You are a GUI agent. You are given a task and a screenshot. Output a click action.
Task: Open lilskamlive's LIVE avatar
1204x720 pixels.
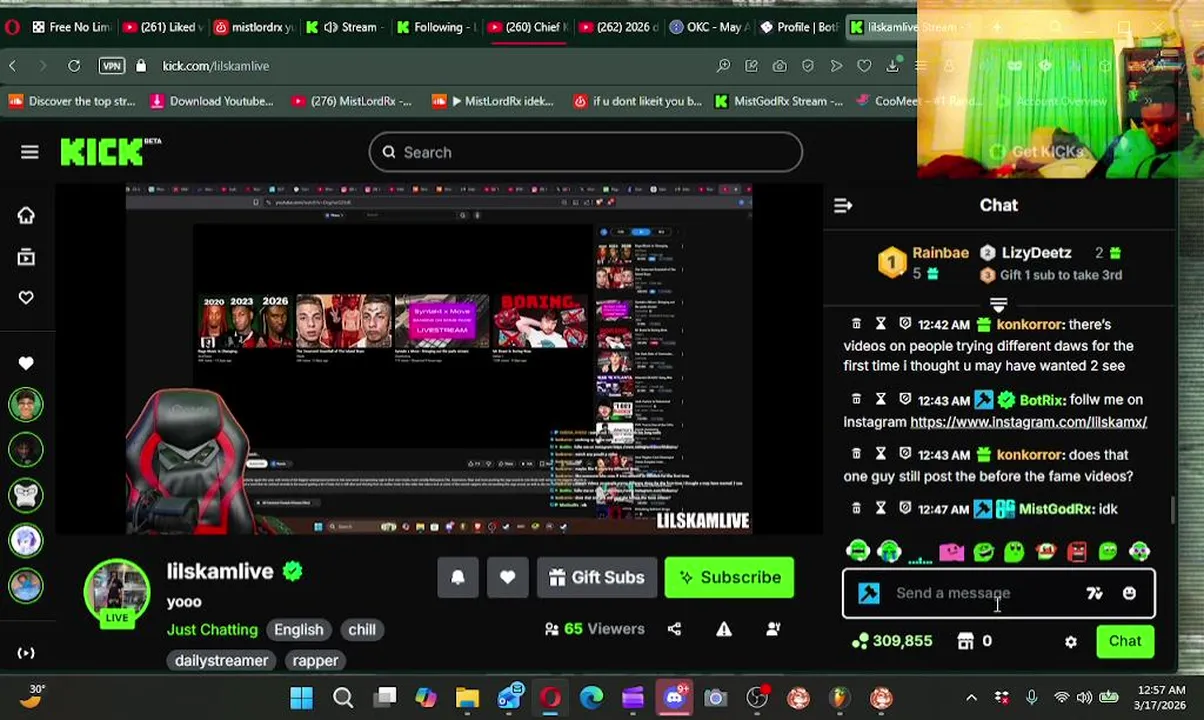click(117, 593)
